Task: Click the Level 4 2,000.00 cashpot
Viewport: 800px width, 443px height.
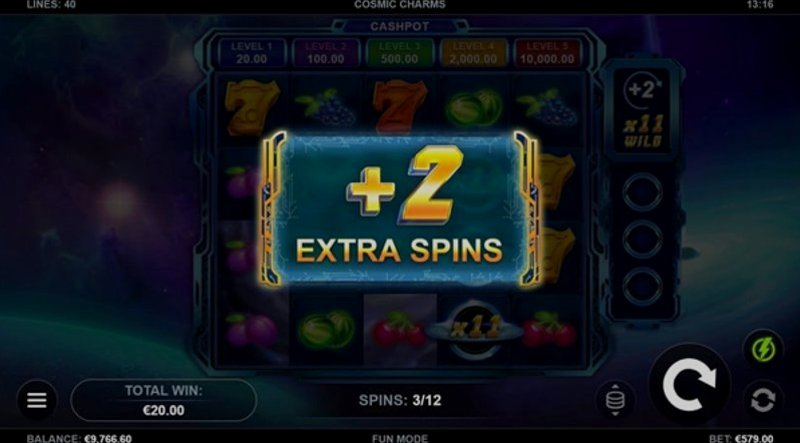Action: pos(473,53)
